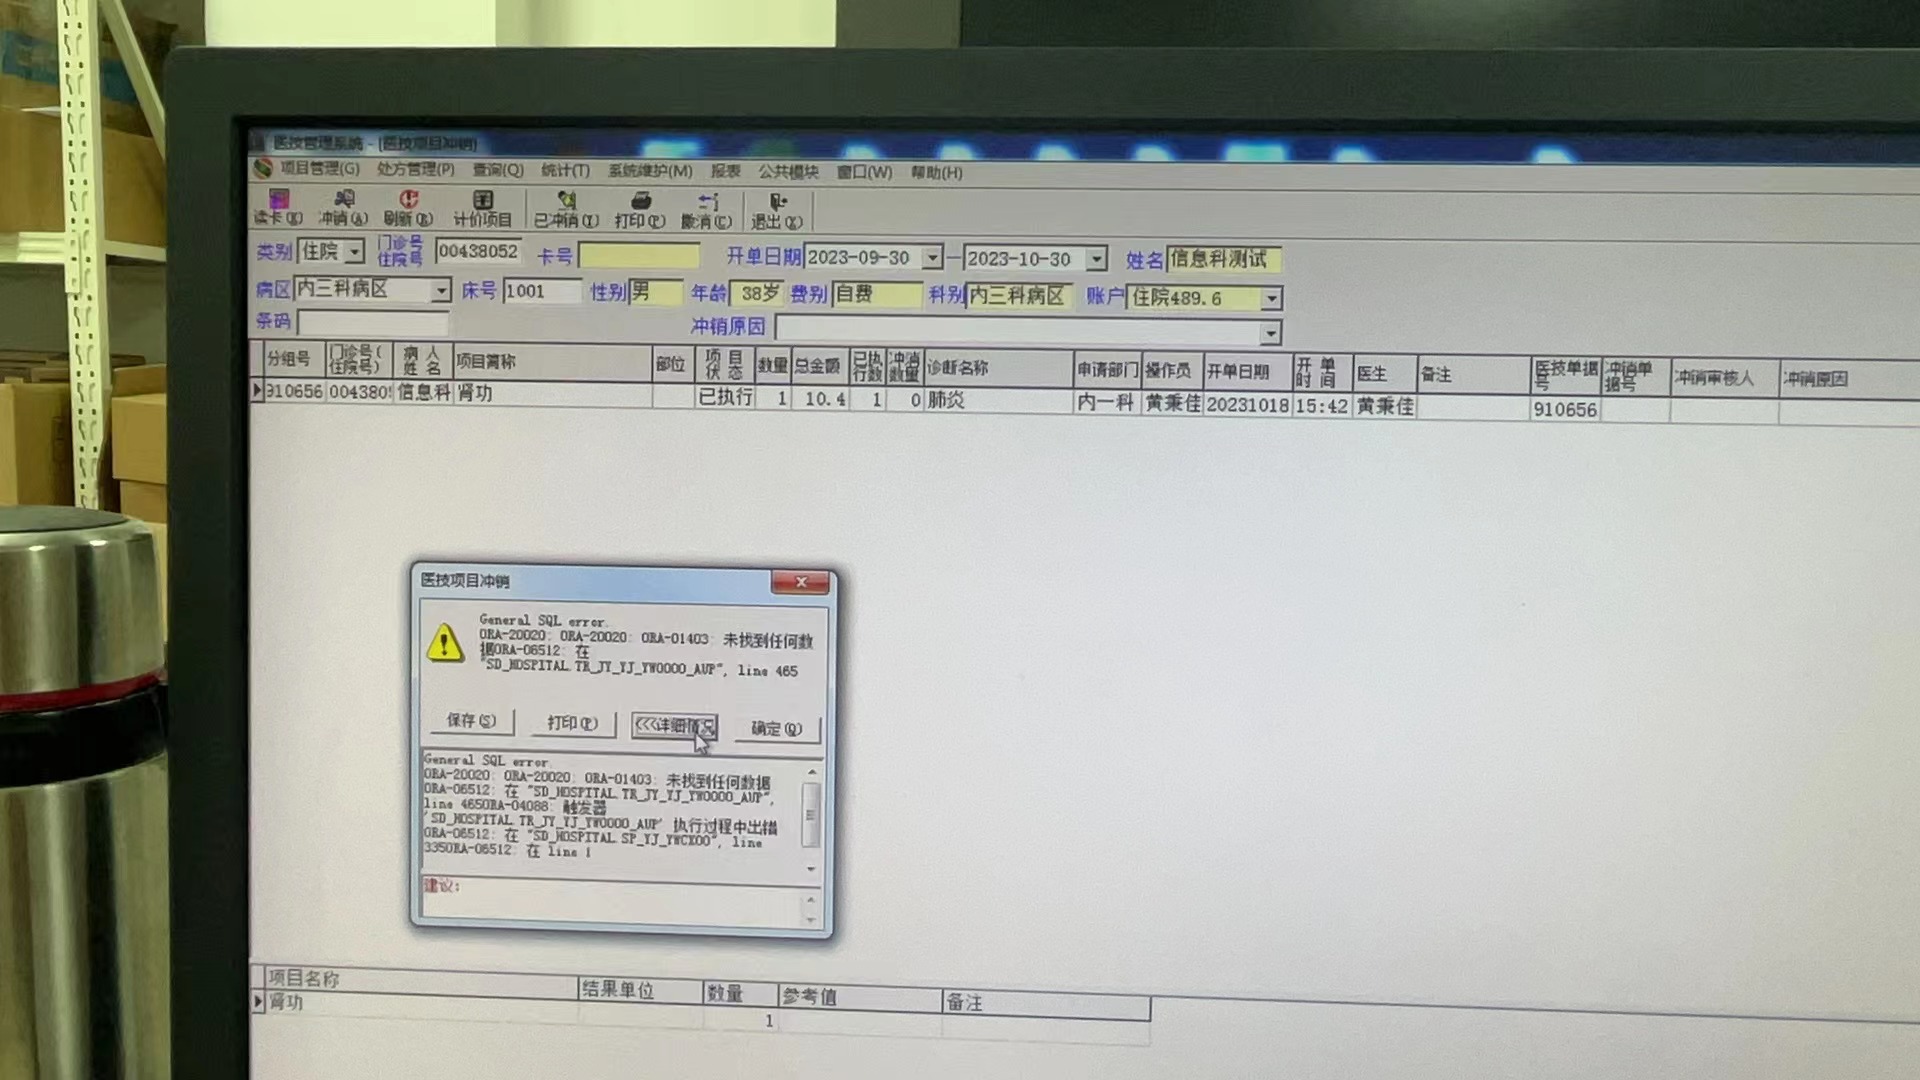Click 确定 button in error dialog
This screenshot has width=1920, height=1080.
(776, 728)
